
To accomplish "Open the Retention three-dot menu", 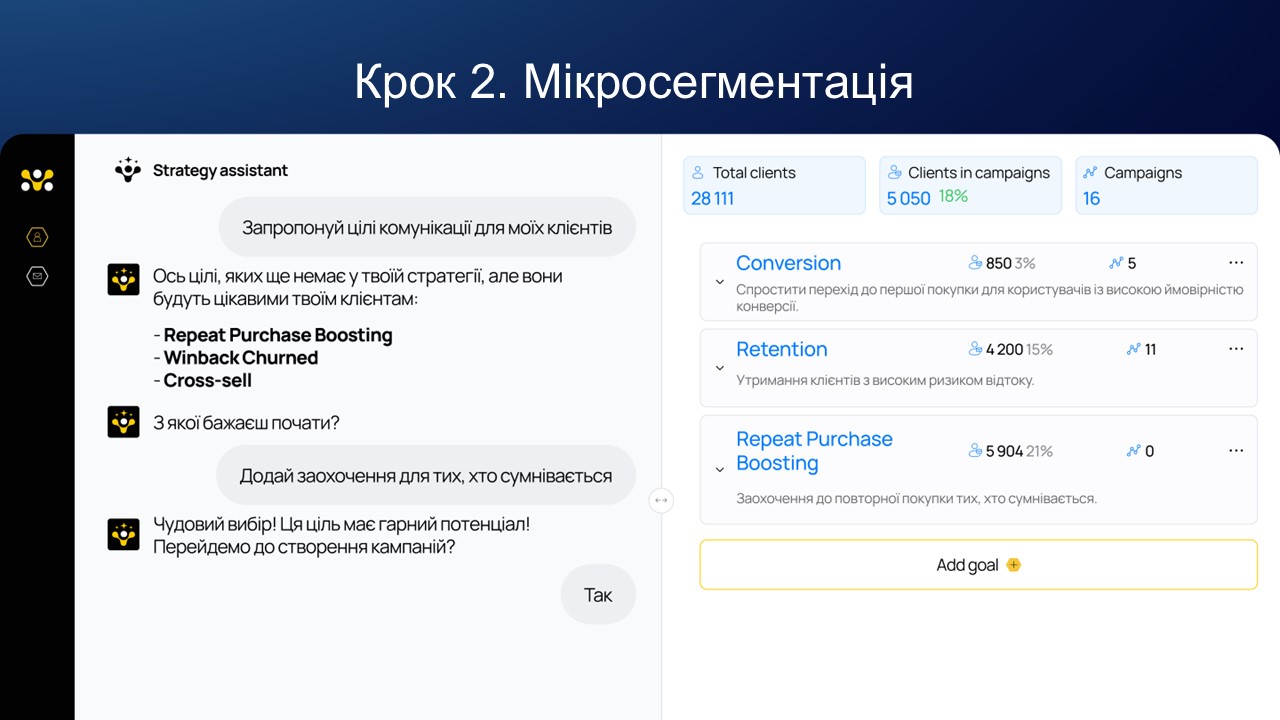I will pyautogui.click(x=1236, y=349).
